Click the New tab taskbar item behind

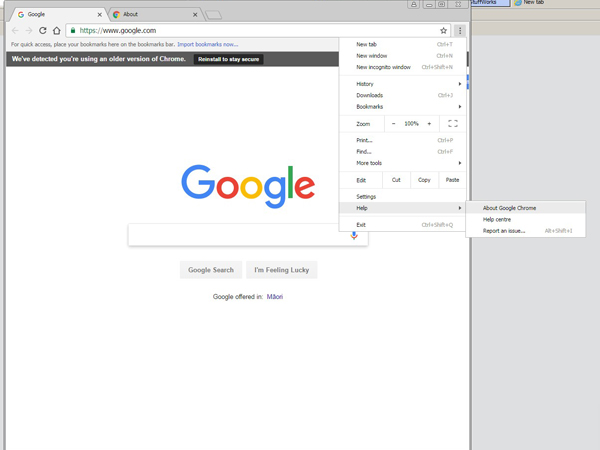point(530,3)
